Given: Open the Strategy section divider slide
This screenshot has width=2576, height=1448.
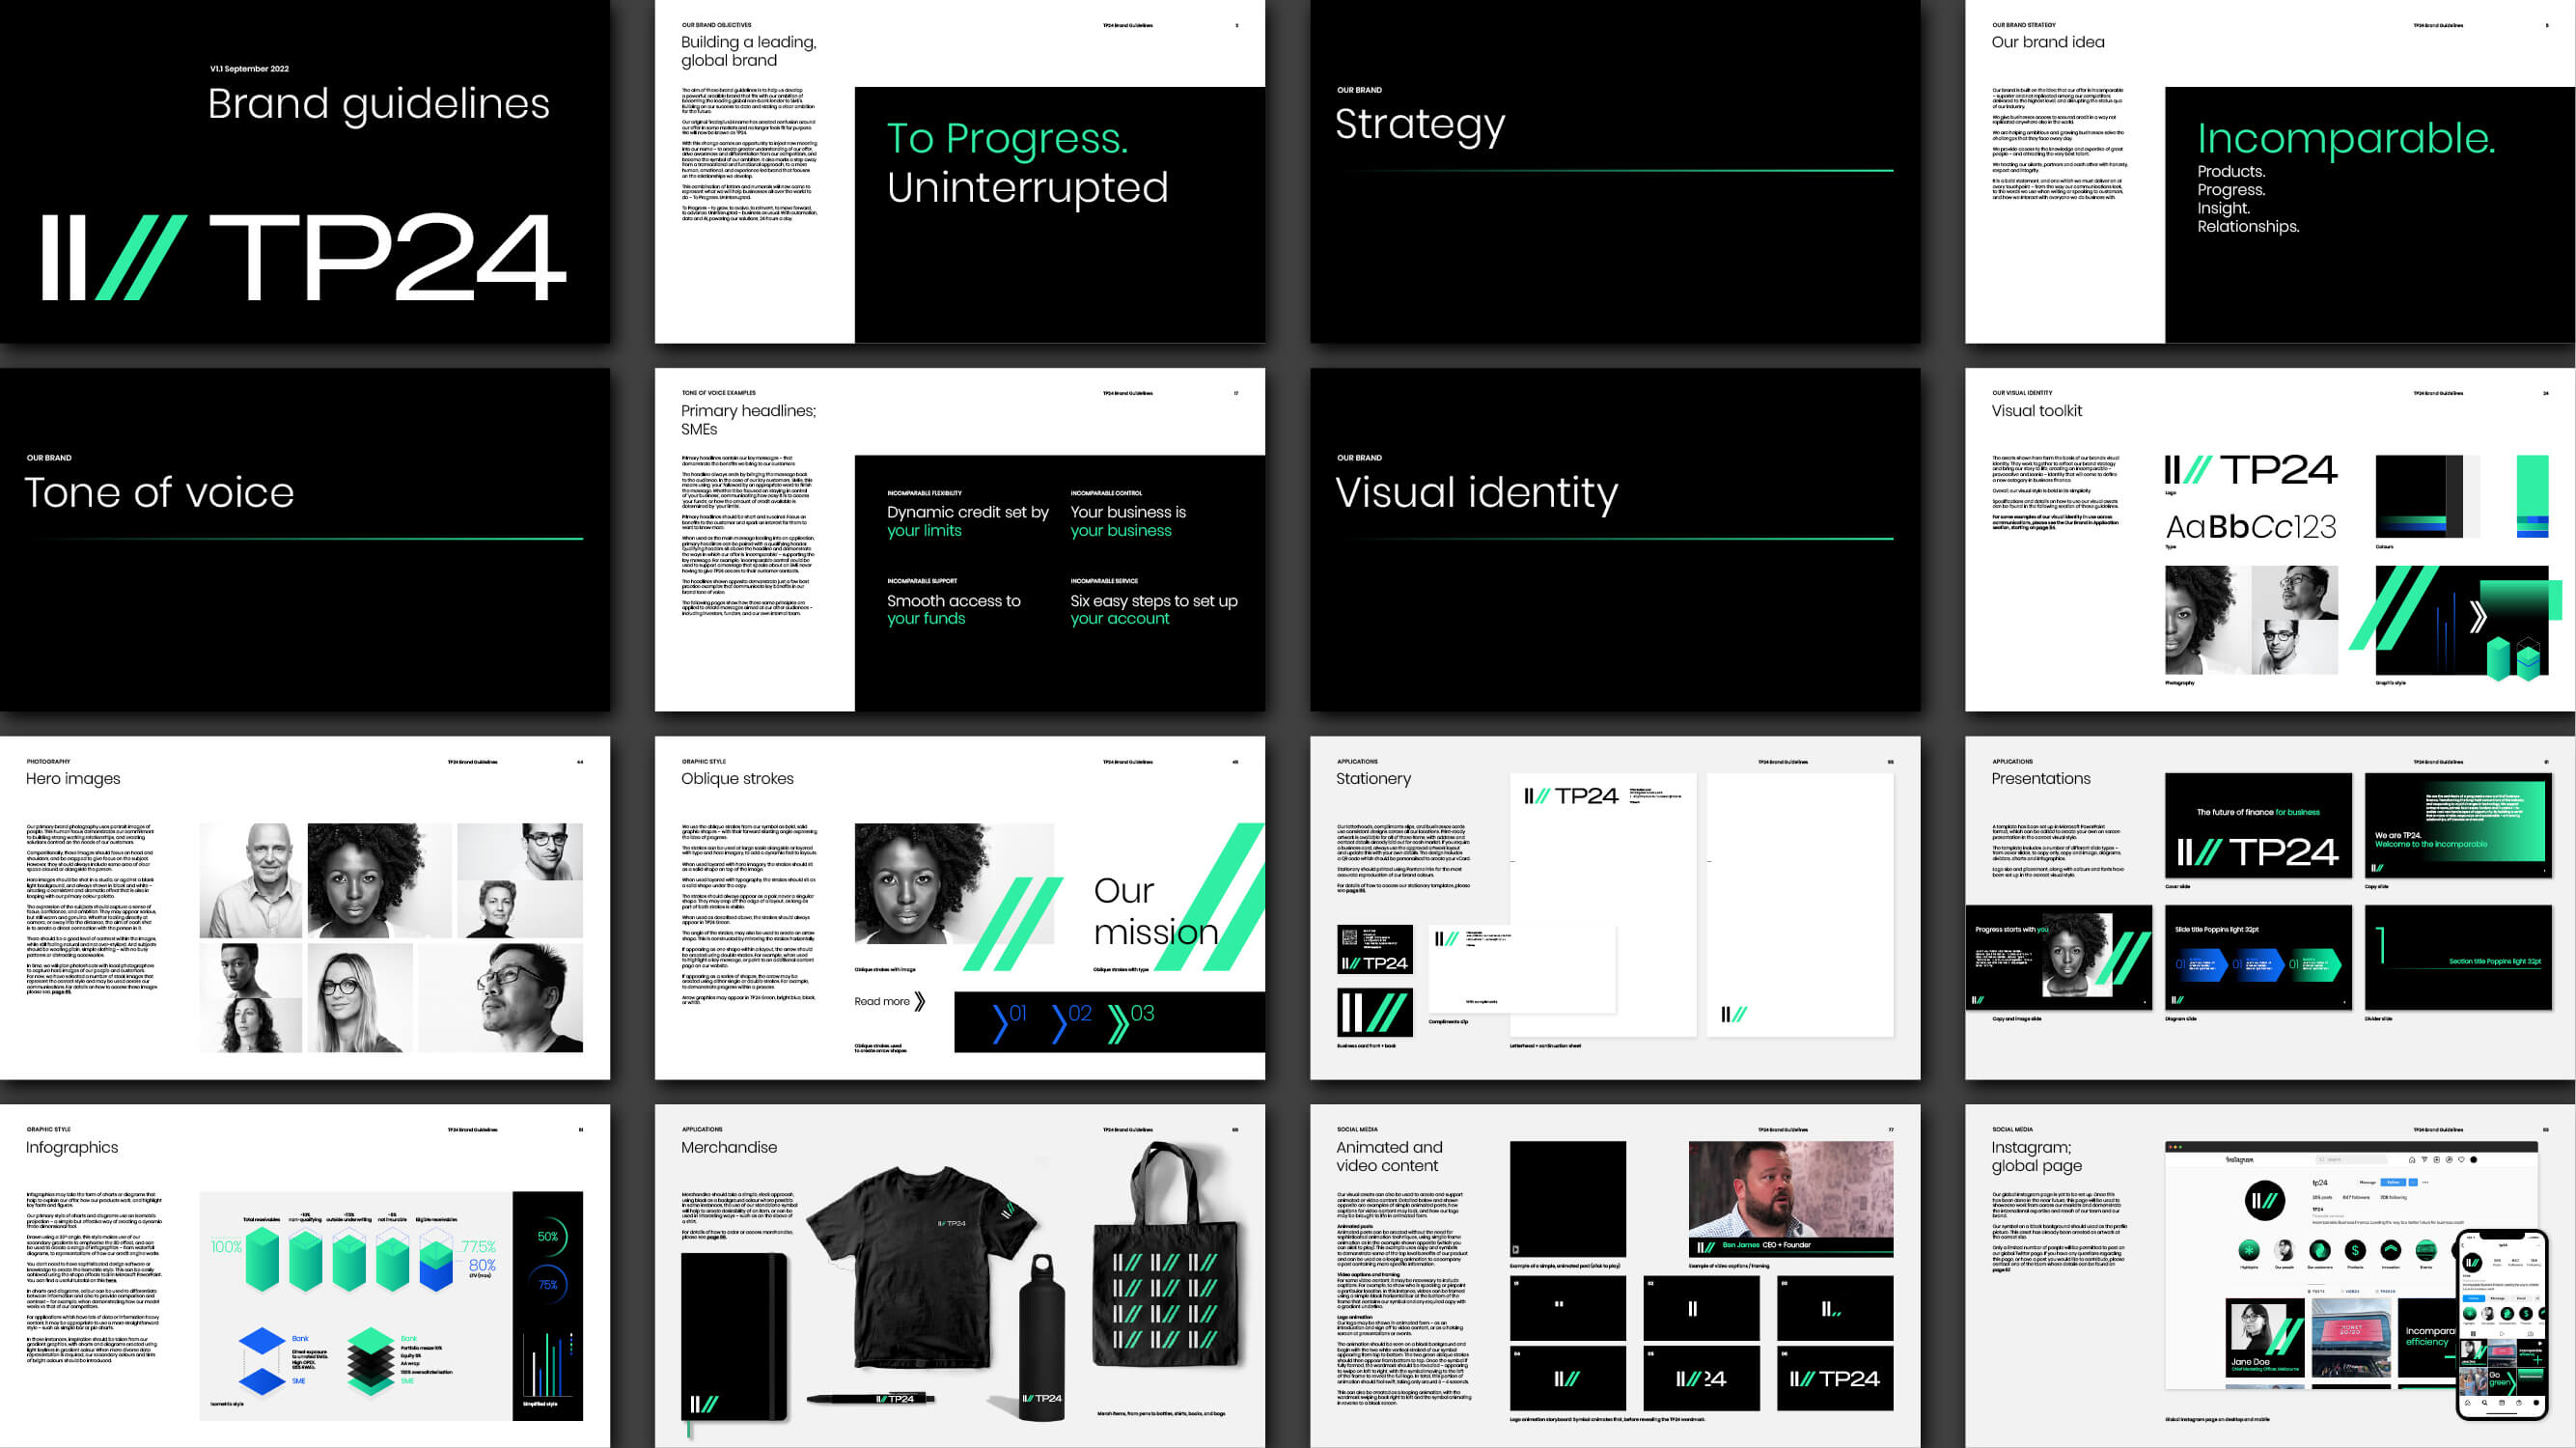Looking at the screenshot, I should click(1614, 172).
